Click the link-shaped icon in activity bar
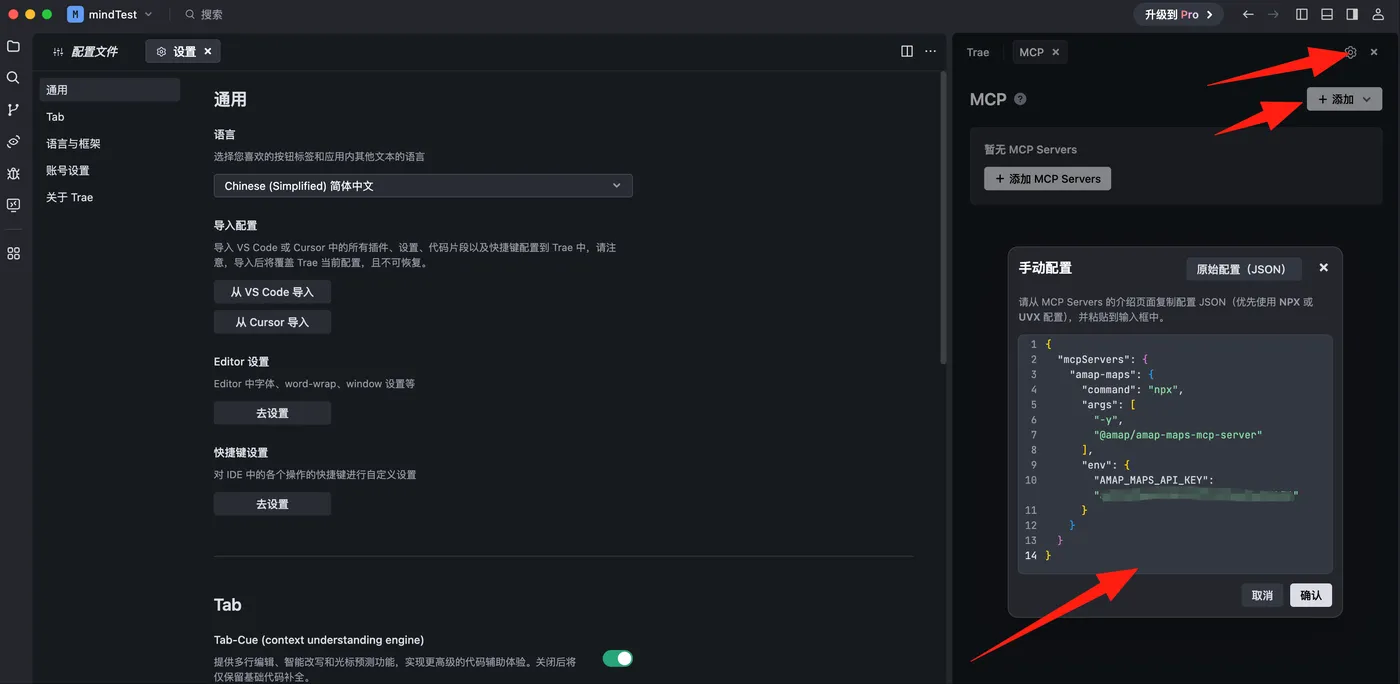The image size is (1400, 684). pos(13,142)
